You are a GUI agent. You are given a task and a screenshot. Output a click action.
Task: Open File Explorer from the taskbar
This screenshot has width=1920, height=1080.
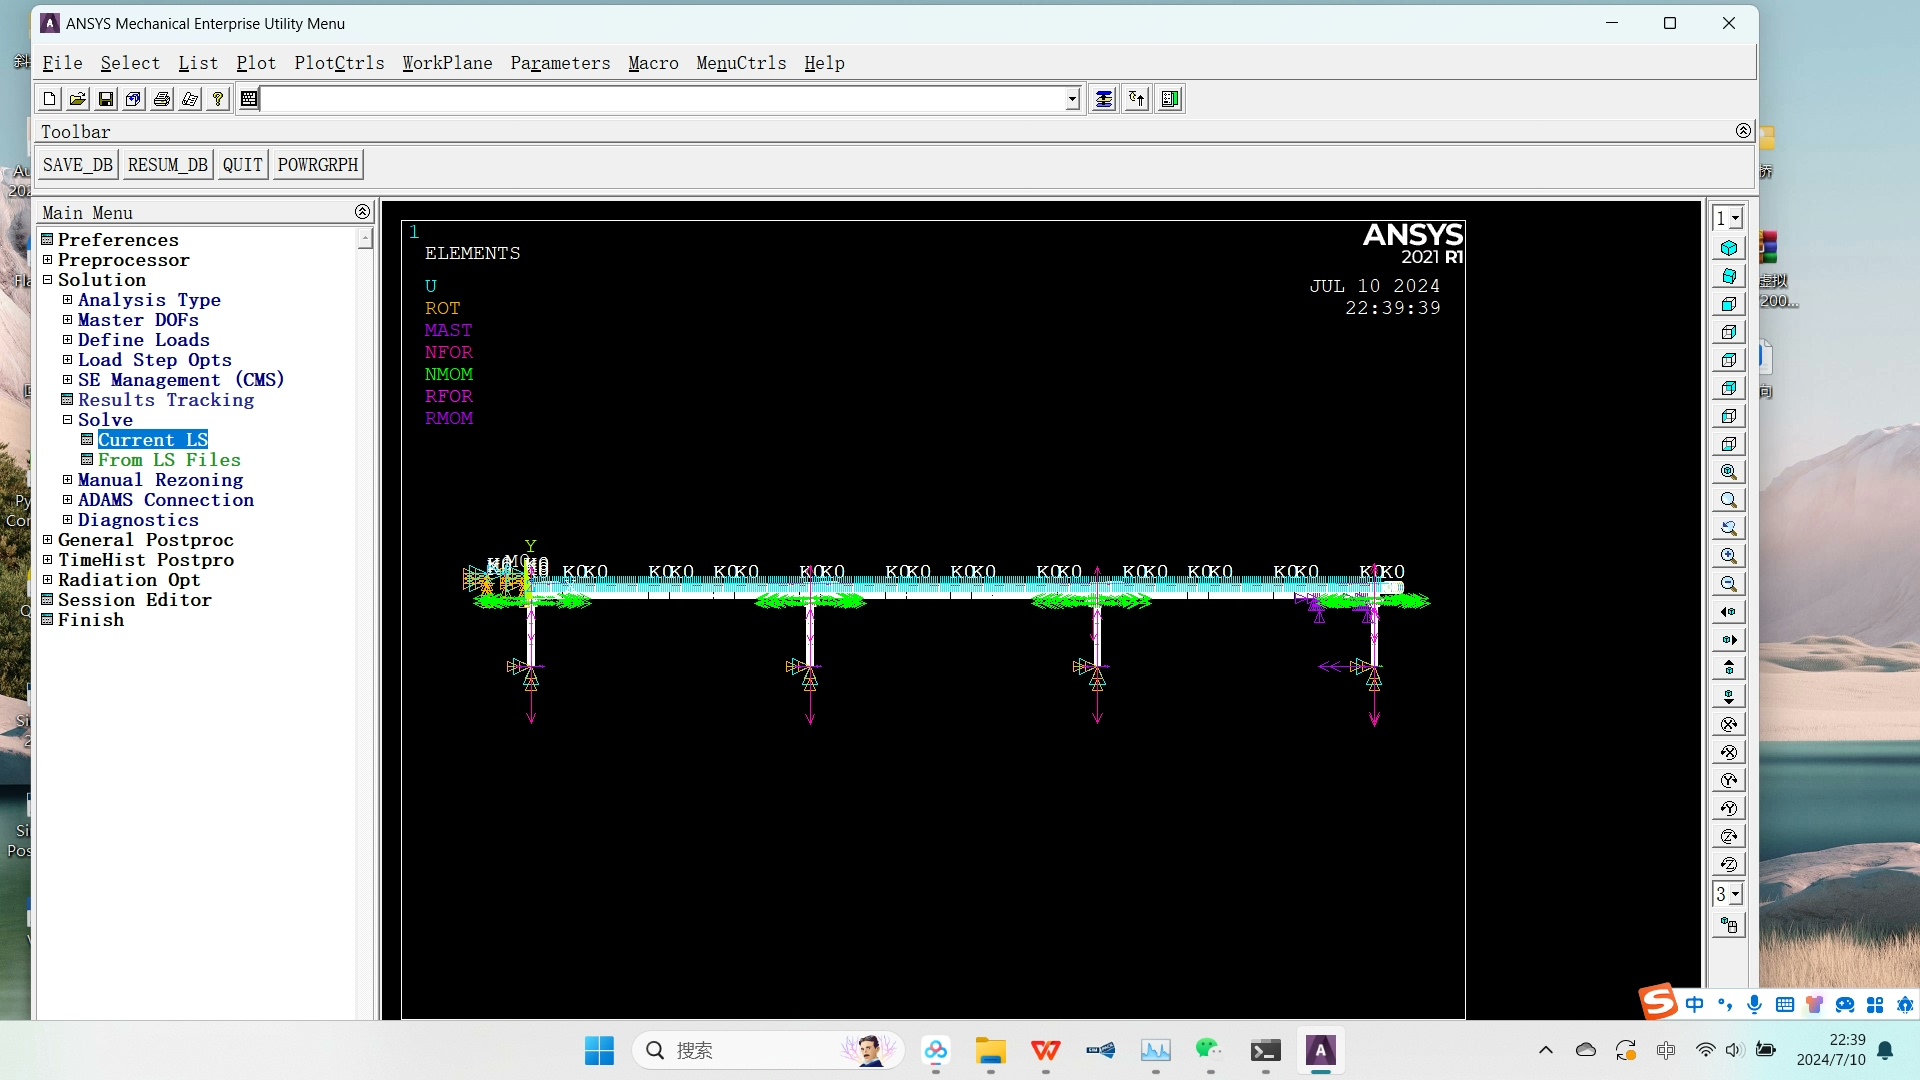coord(990,1050)
